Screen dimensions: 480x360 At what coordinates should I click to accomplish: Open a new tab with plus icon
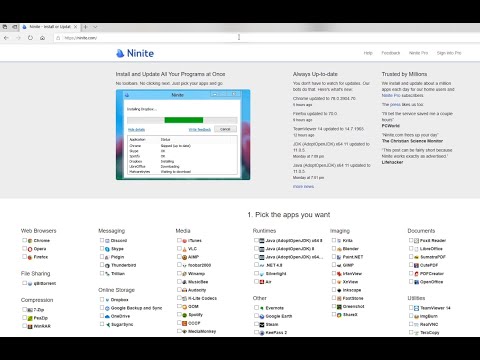click(x=85, y=27)
